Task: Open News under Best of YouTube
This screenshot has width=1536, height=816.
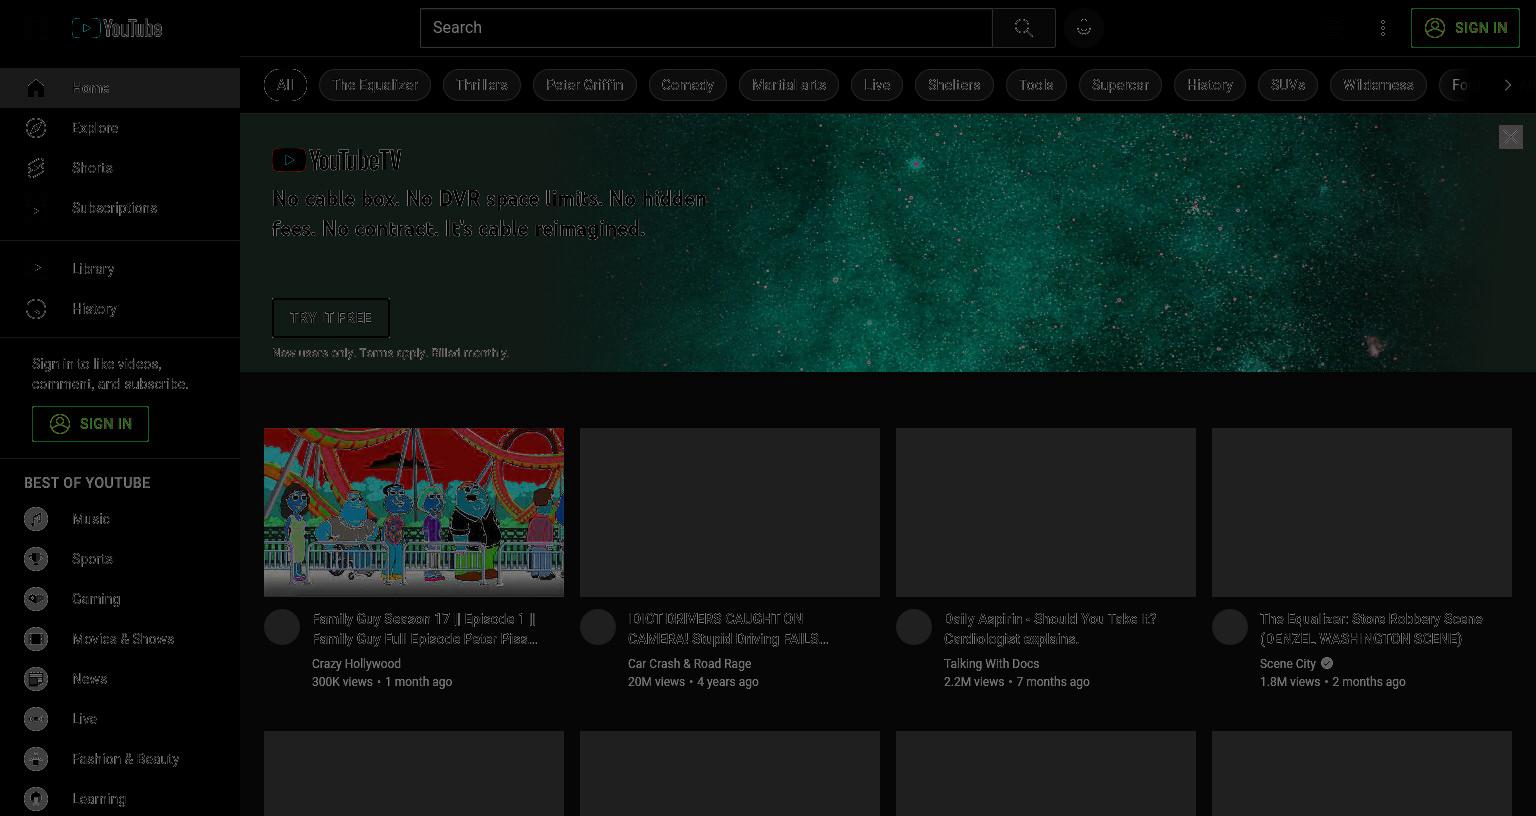Action: click(120, 679)
